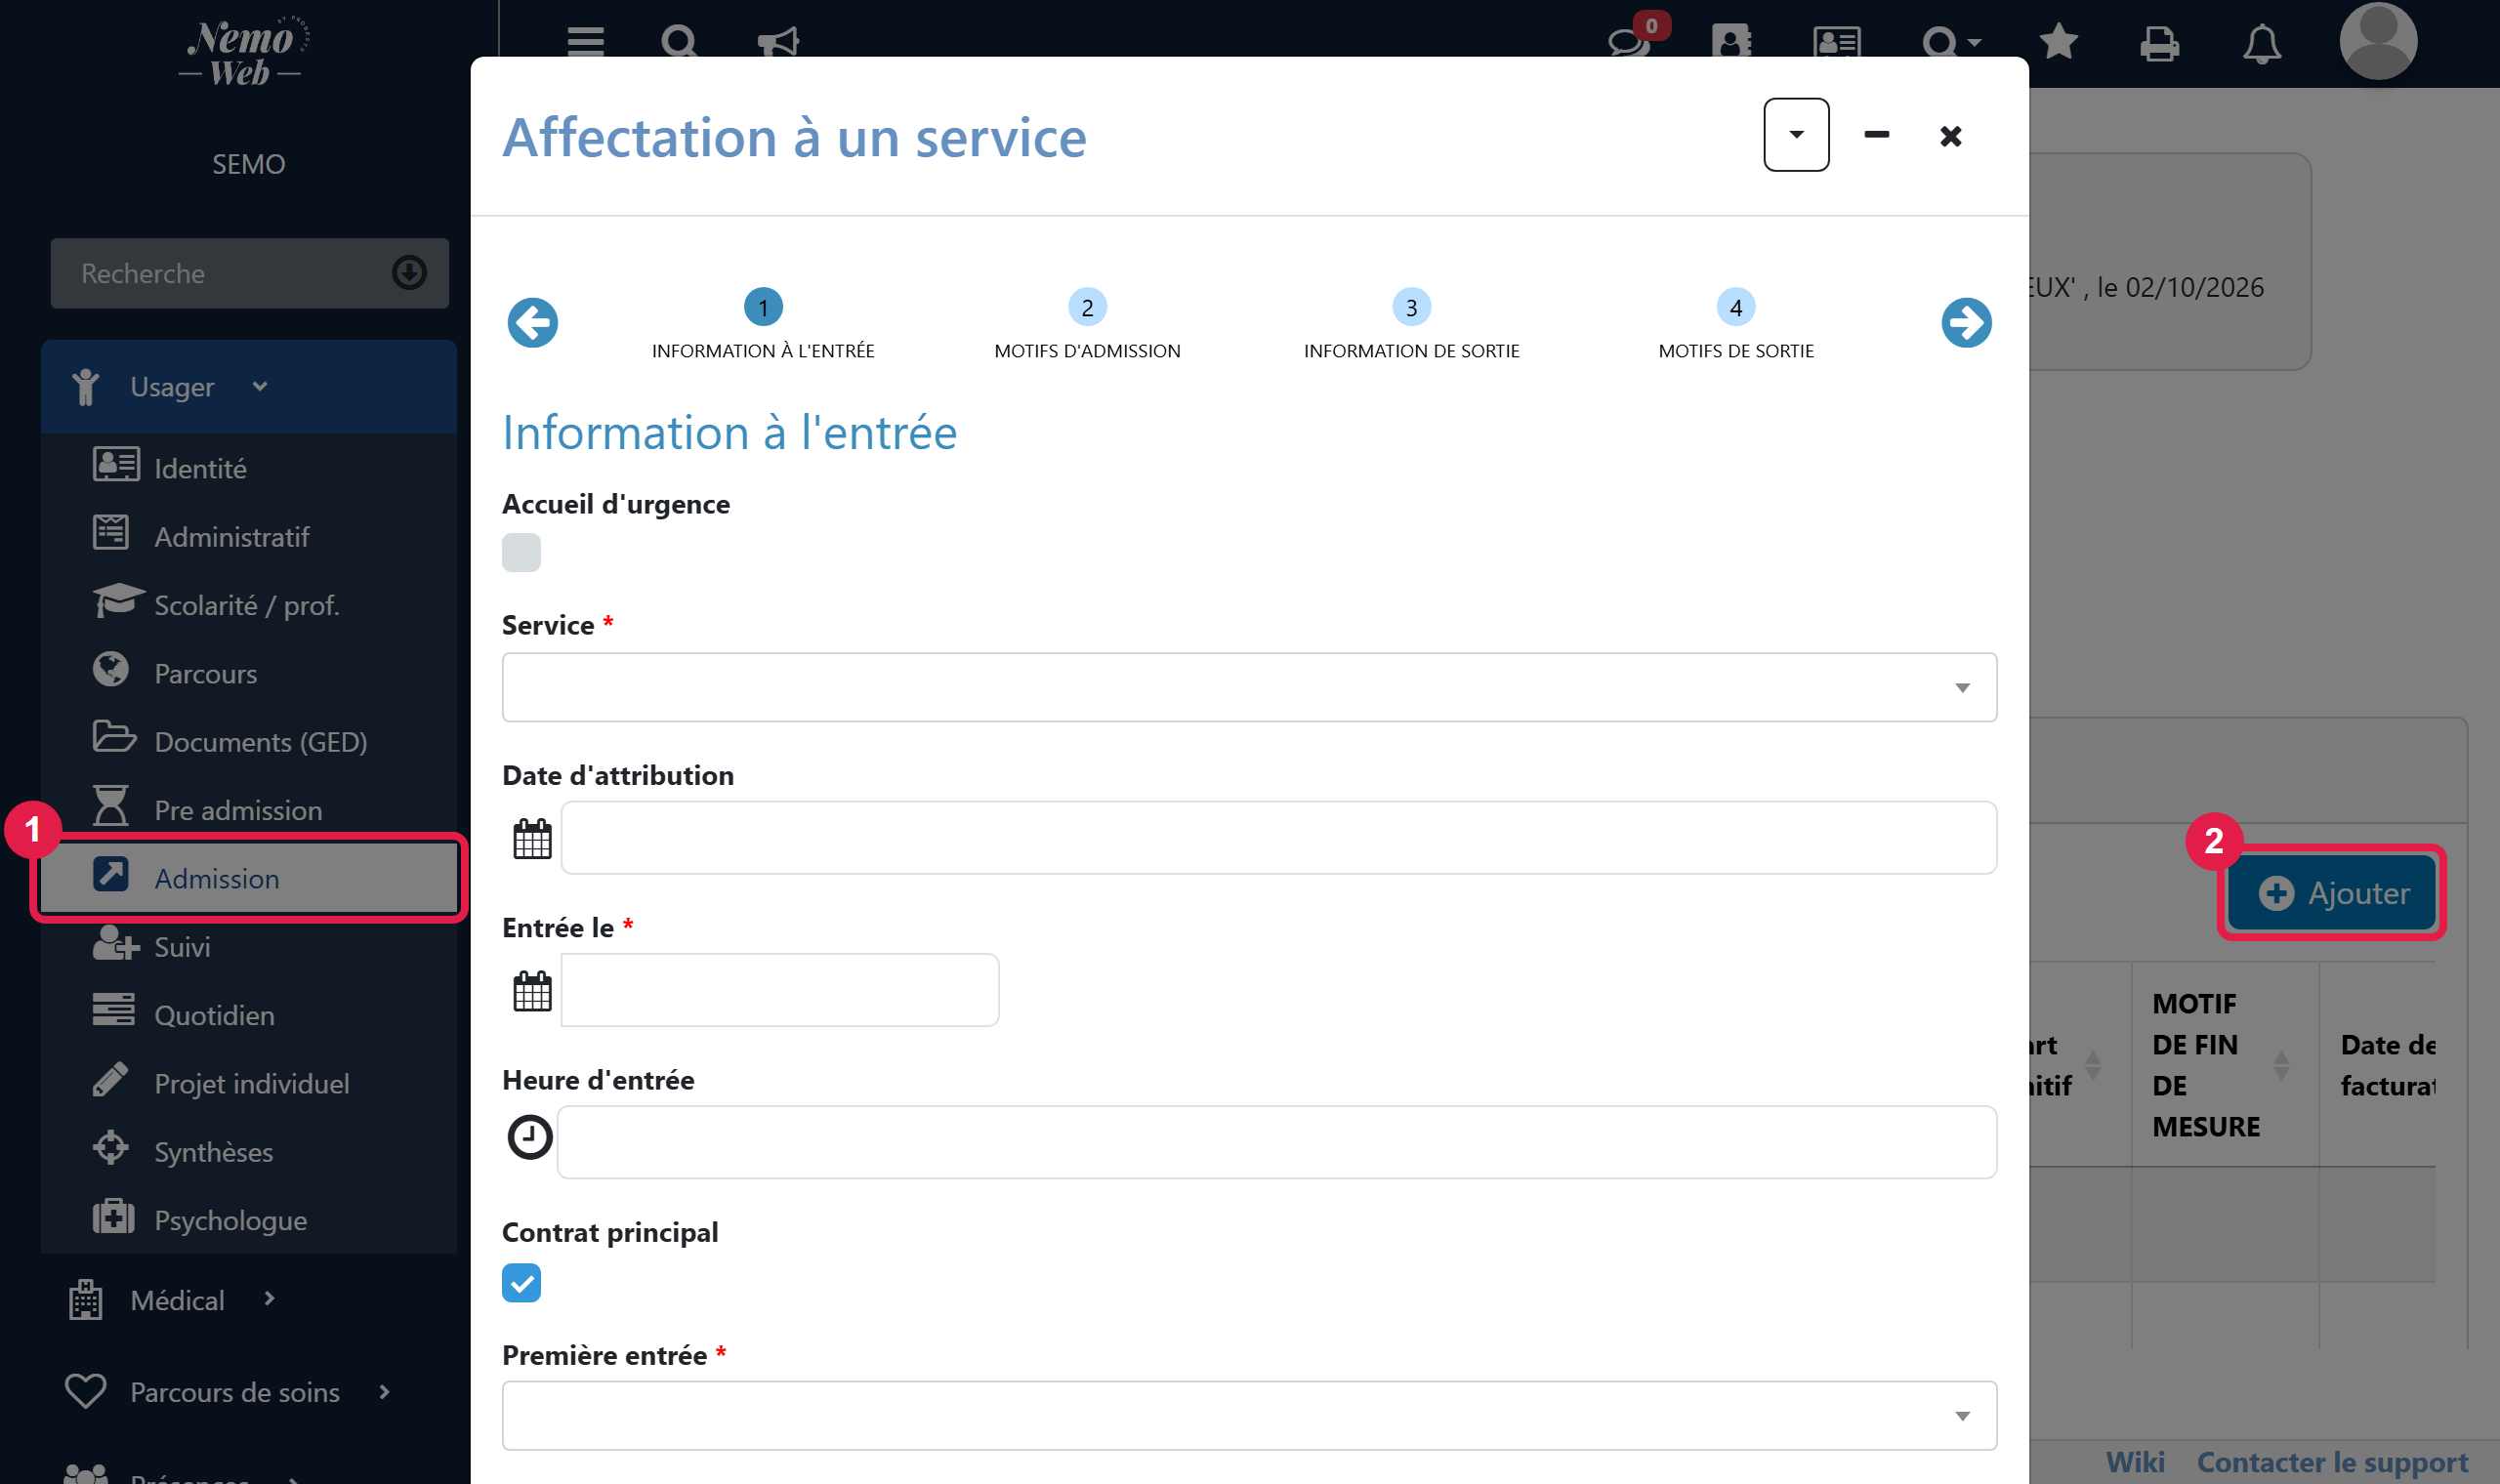Viewport: 2500px width, 1484px height.
Task: Sort by MOTIF DE FIN DE MESURE column
Action: pos(2224,1065)
